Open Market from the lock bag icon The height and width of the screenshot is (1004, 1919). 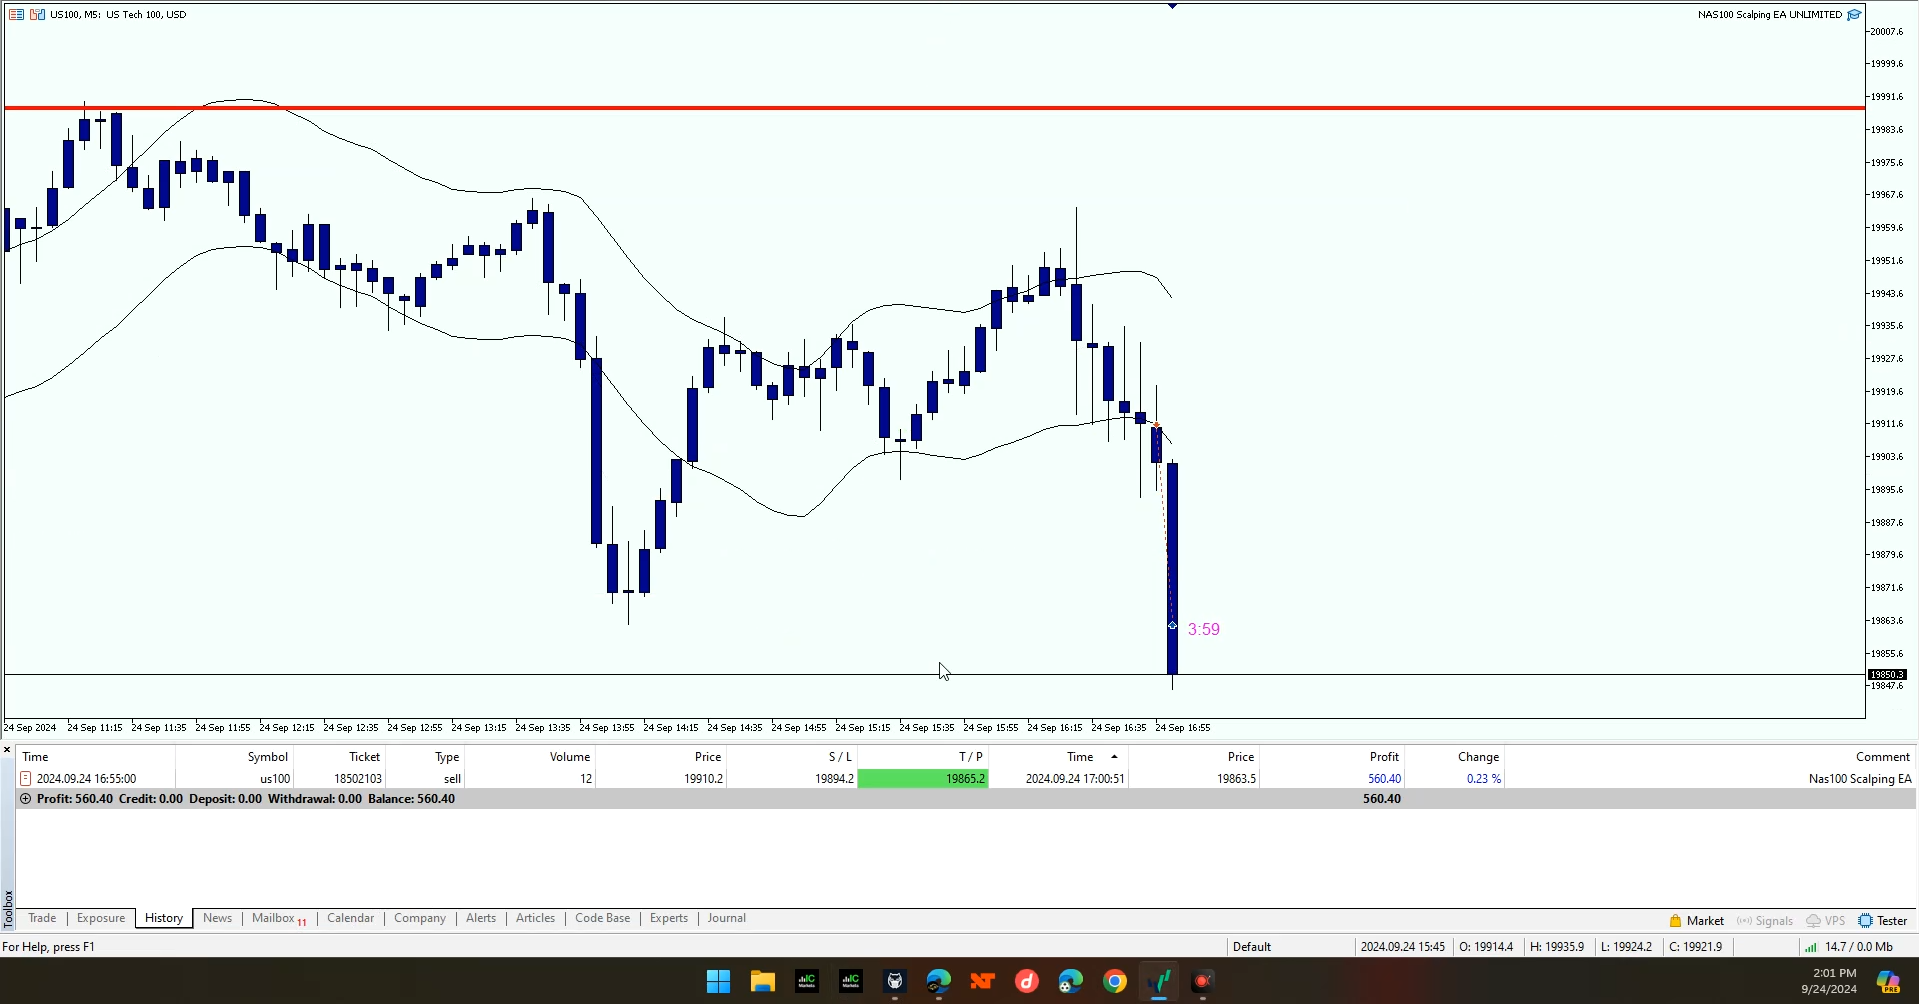[1696, 920]
